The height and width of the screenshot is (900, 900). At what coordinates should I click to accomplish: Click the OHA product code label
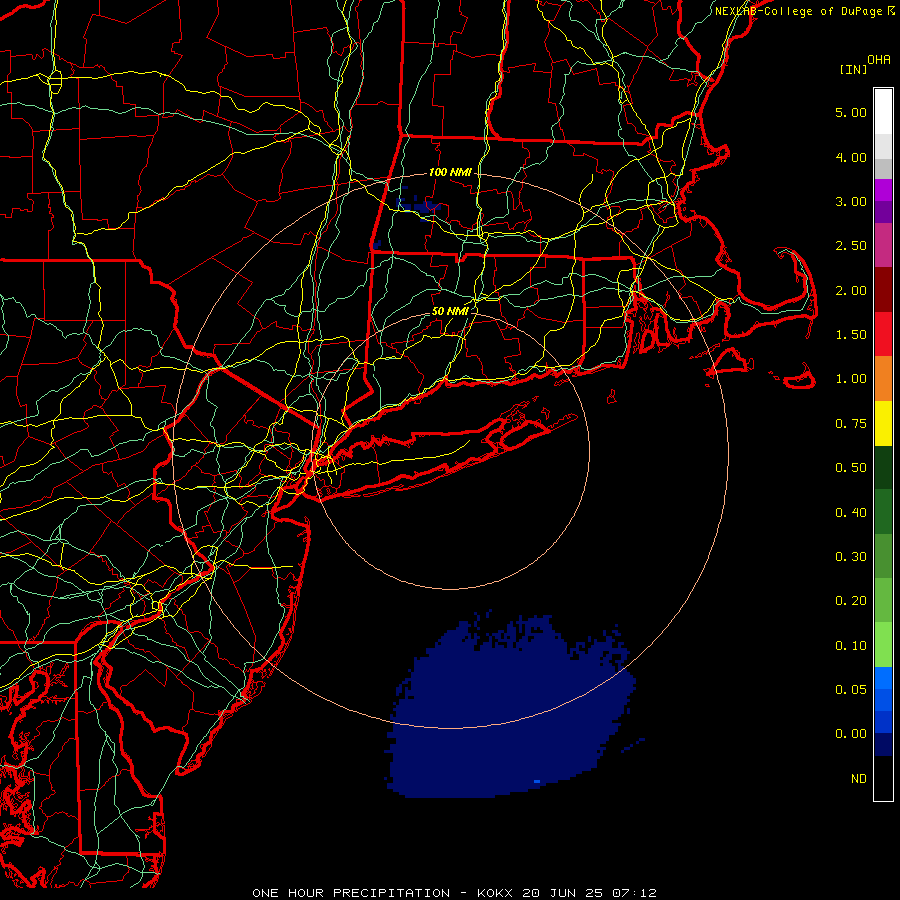879,60
